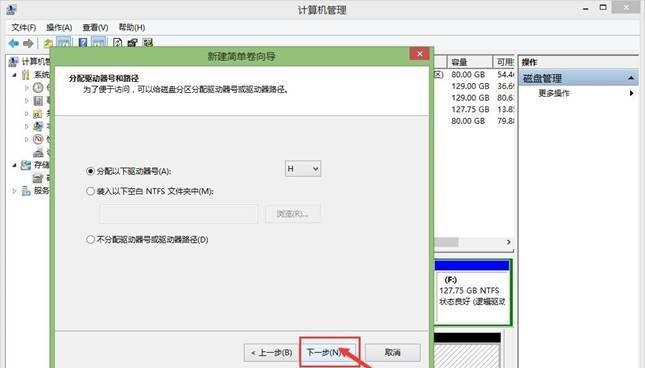
Task: Click the 分配驱动器号和路径 heading text
Action: point(104,78)
